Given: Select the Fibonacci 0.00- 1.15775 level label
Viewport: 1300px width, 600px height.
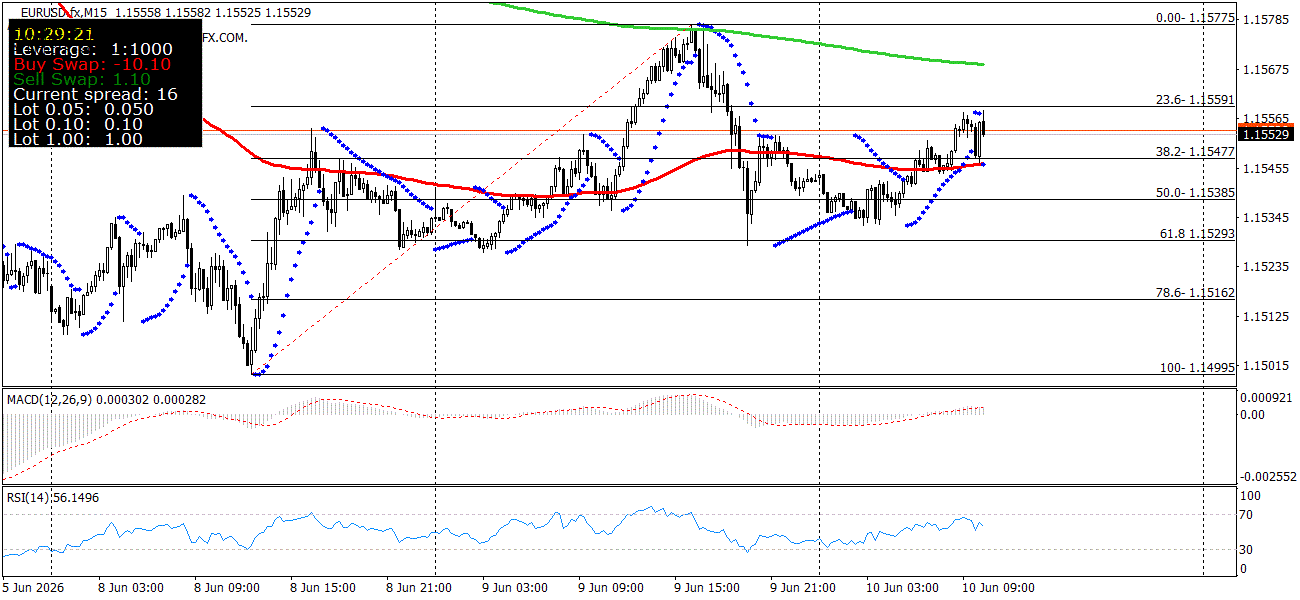Looking at the screenshot, I should point(1195,18).
